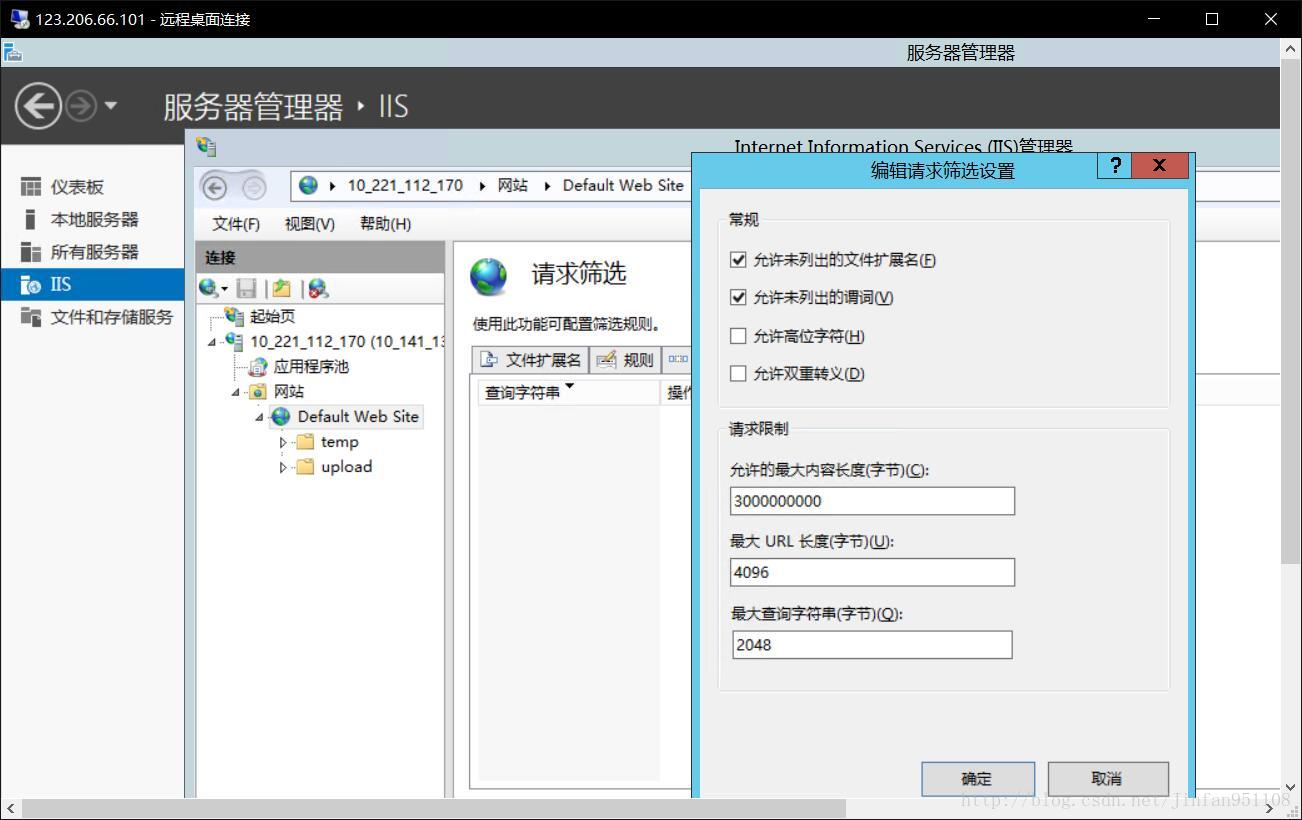Screen dimensions: 1302x820
Task: Expand the temp folder node
Action: point(283,442)
